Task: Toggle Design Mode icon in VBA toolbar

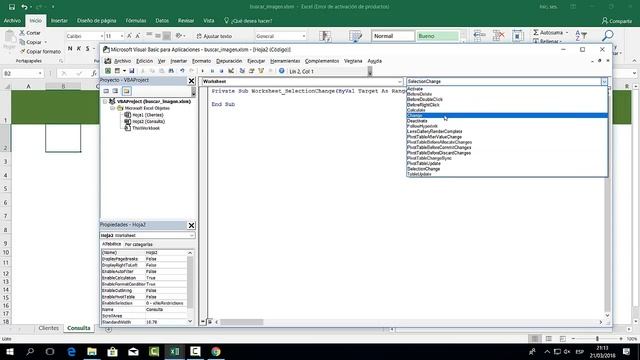Action: click(x=231, y=71)
